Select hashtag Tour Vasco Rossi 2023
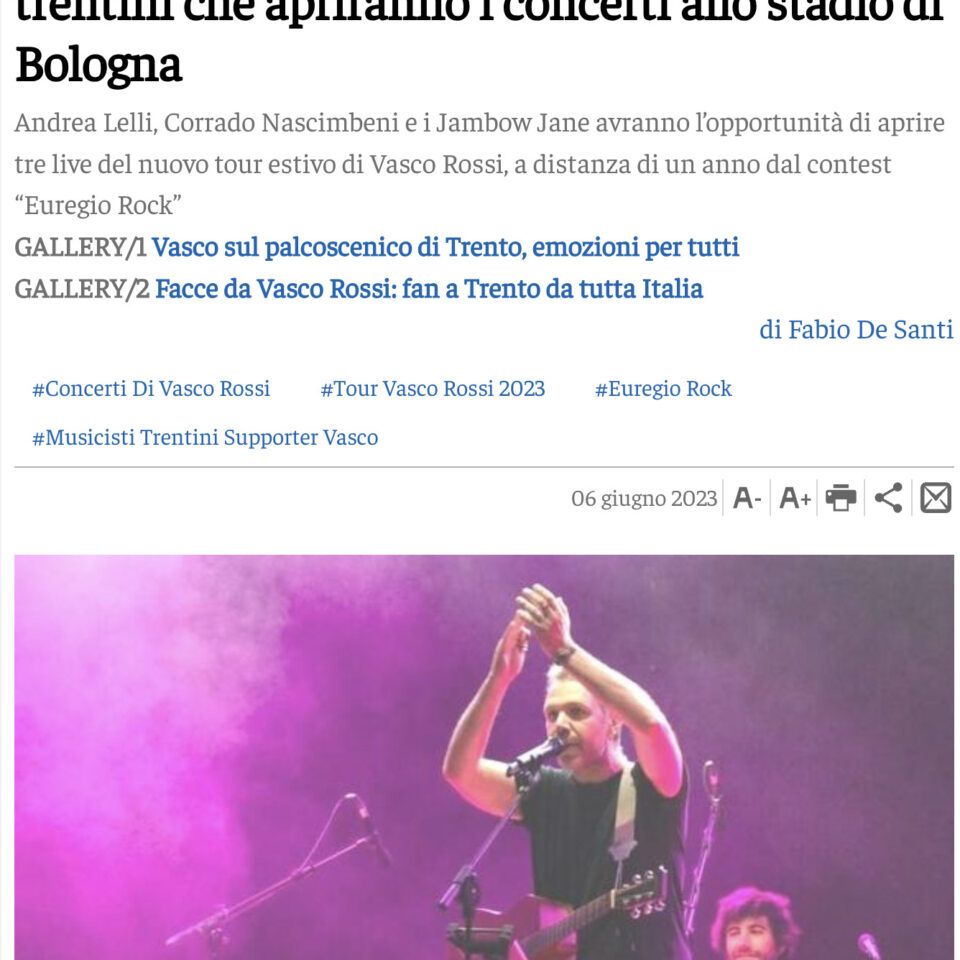 (x=432, y=389)
